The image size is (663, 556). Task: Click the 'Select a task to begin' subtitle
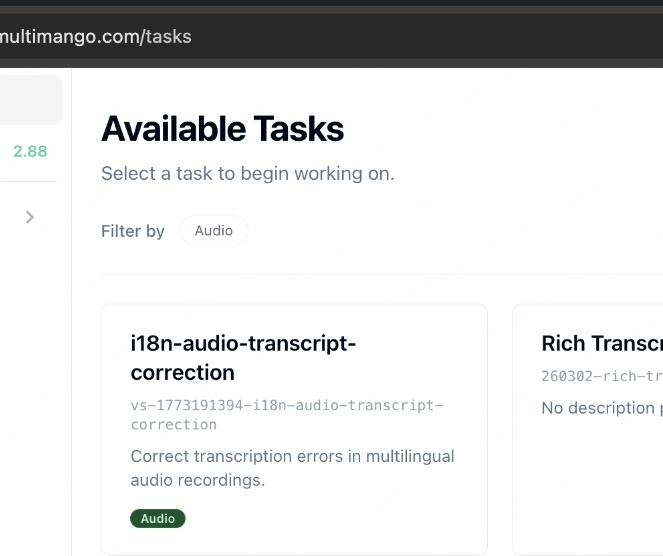tap(248, 173)
